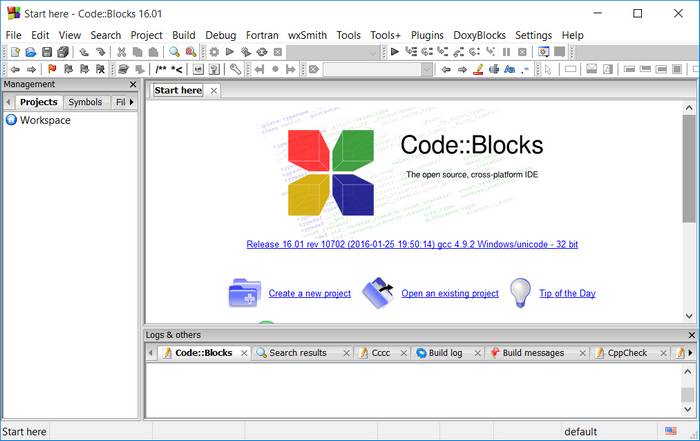Open the Build log tab
The image size is (700, 441).
[x=445, y=353]
